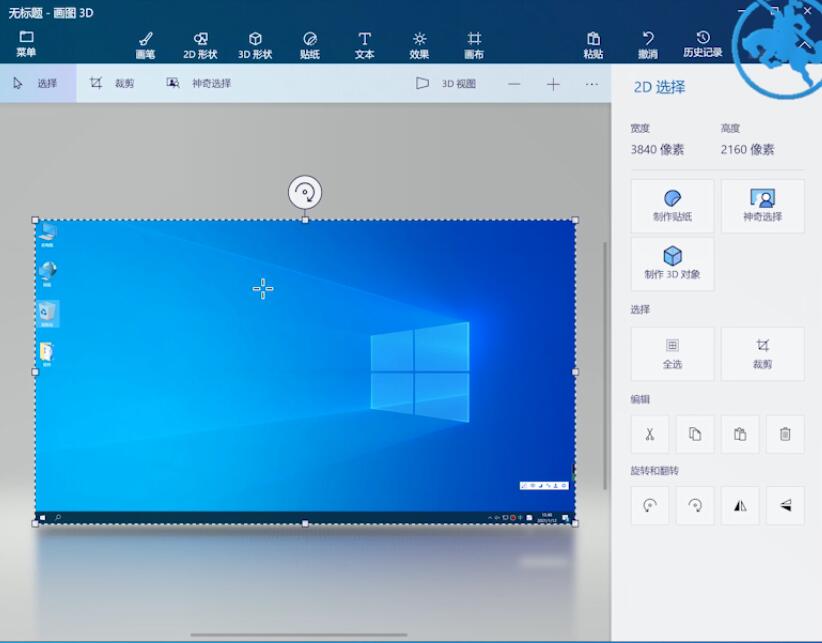Screen dimensions: 822x643
Task: Click the 全选 select-all button
Action: pos(672,353)
